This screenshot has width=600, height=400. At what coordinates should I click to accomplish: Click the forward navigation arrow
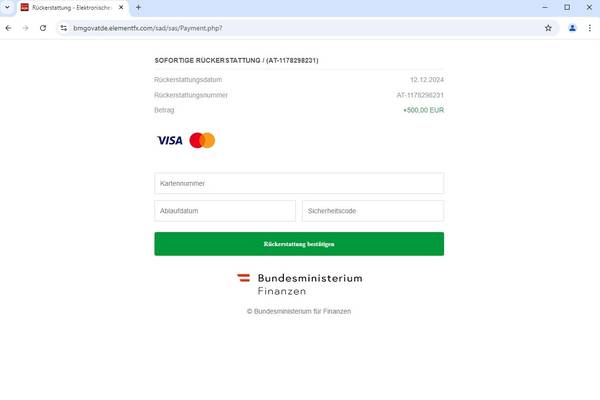(x=25, y=28)
